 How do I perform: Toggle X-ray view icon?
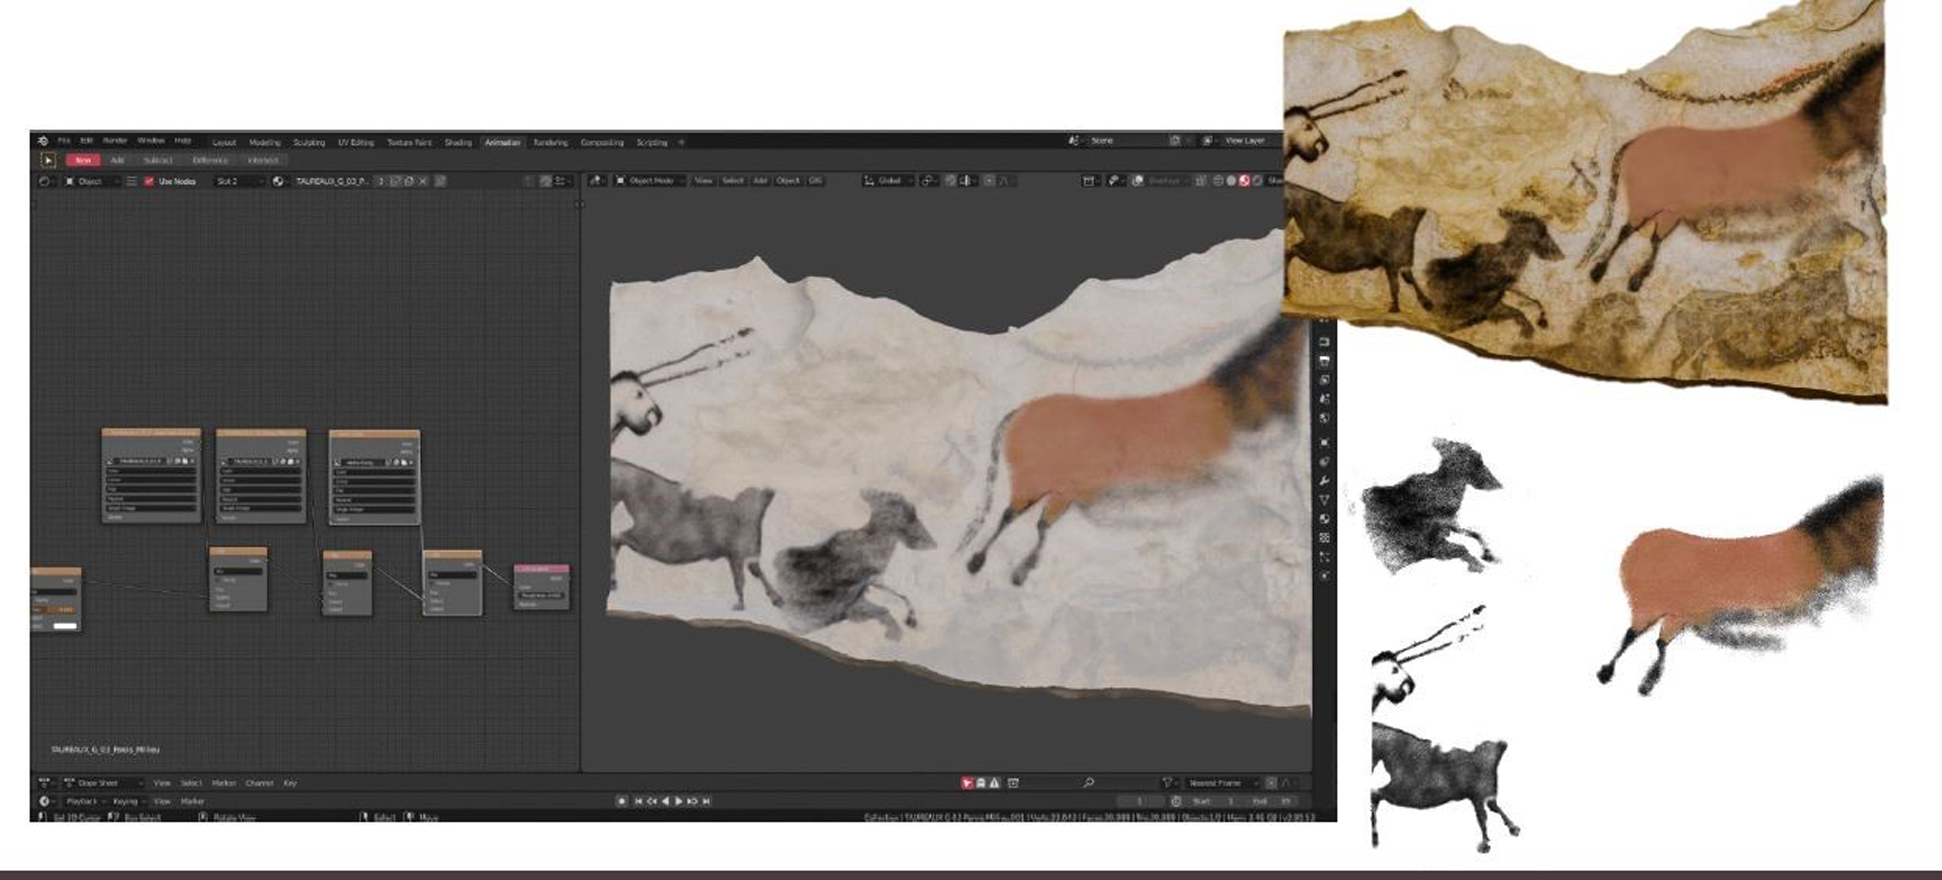pos(1201,181)
